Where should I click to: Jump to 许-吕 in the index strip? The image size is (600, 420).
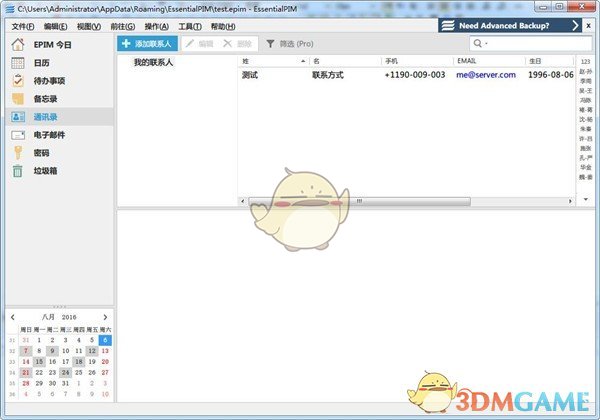[x=585, y=138]
